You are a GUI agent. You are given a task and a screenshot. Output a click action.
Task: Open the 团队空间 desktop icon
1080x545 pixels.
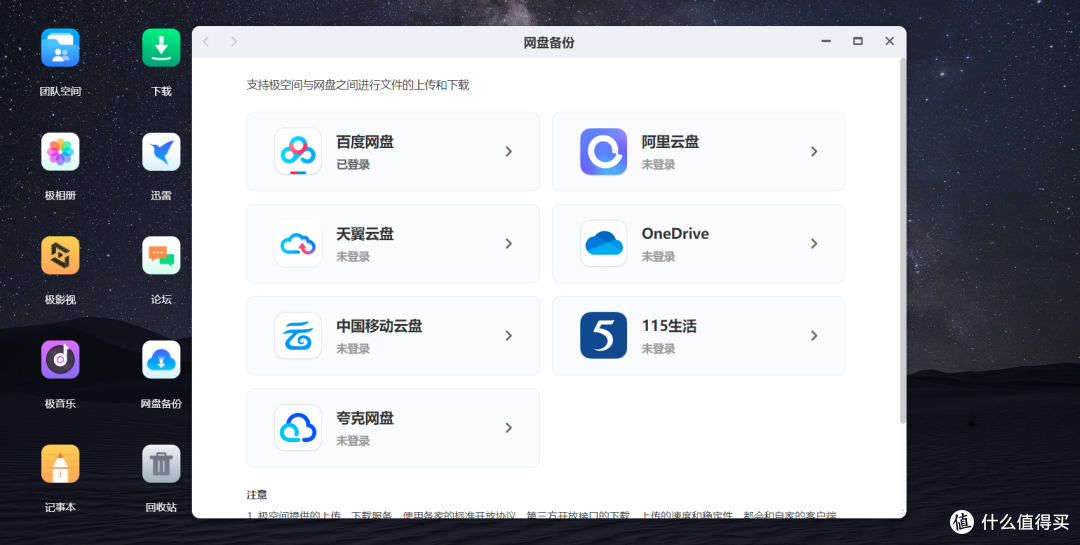(x=60, y=48)
